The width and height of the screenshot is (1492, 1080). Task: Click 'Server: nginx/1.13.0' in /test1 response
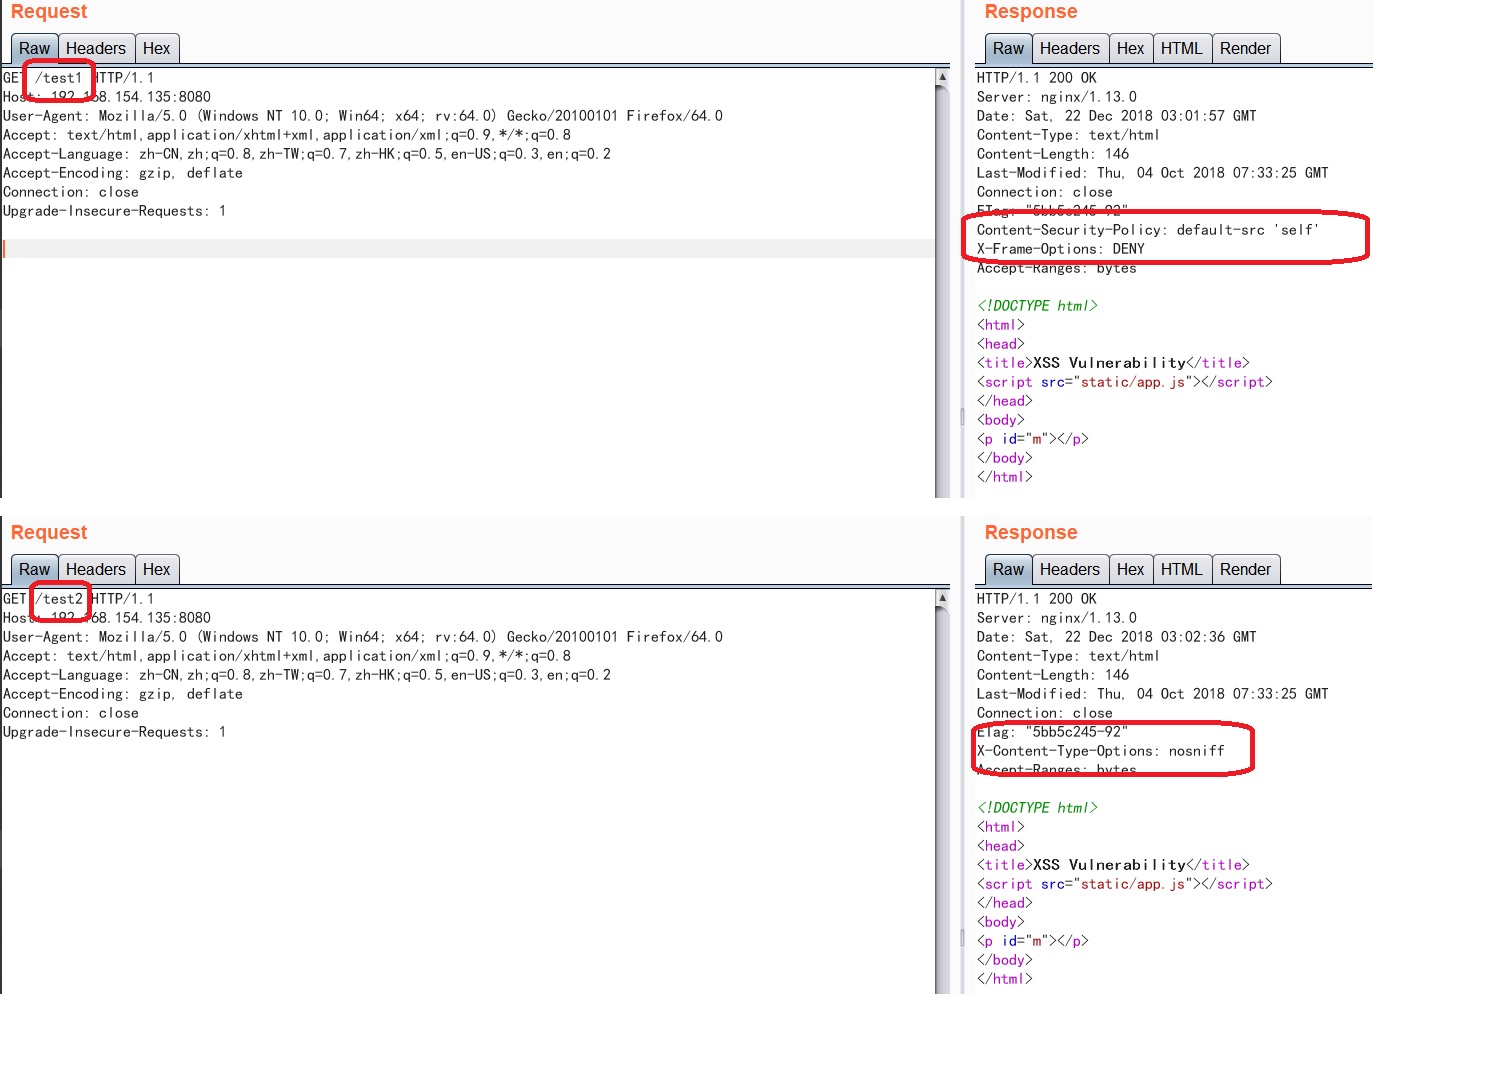coord(1056,97)
